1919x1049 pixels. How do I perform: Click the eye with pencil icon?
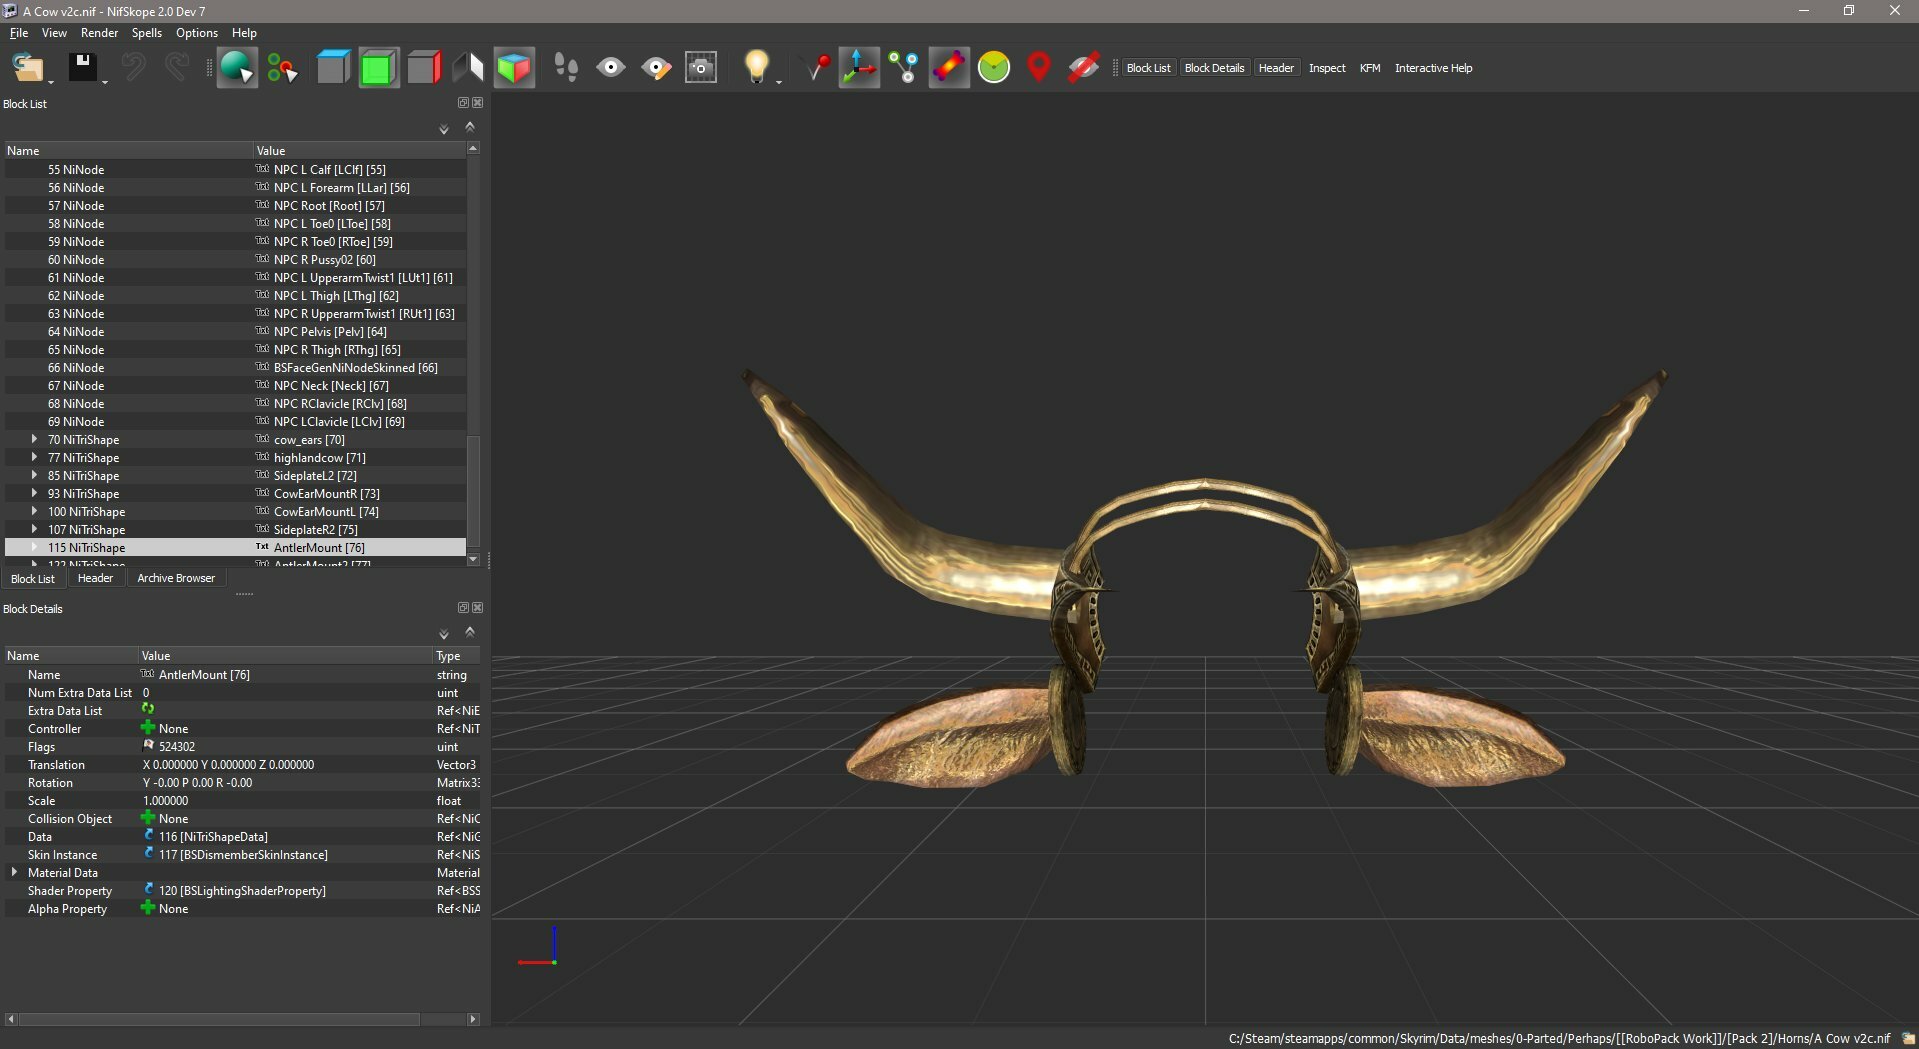tap(656, 68)
